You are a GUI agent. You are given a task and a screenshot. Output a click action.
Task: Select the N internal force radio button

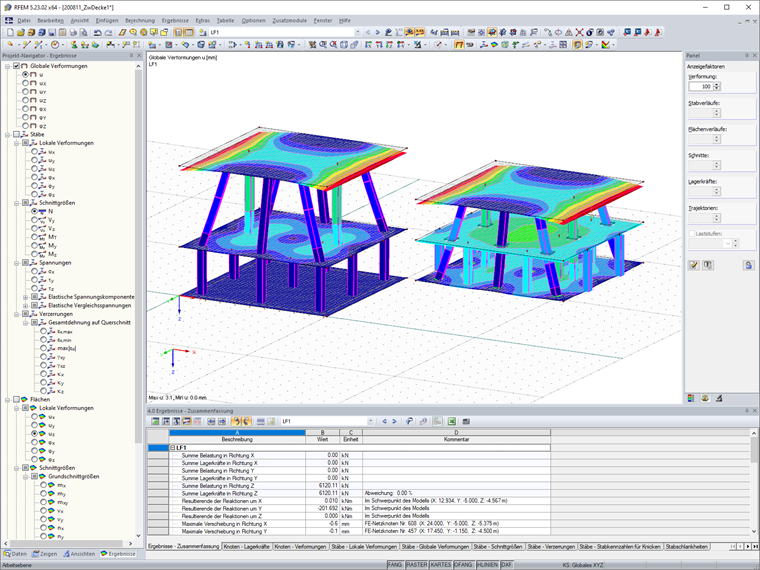(x=34, y=211)
